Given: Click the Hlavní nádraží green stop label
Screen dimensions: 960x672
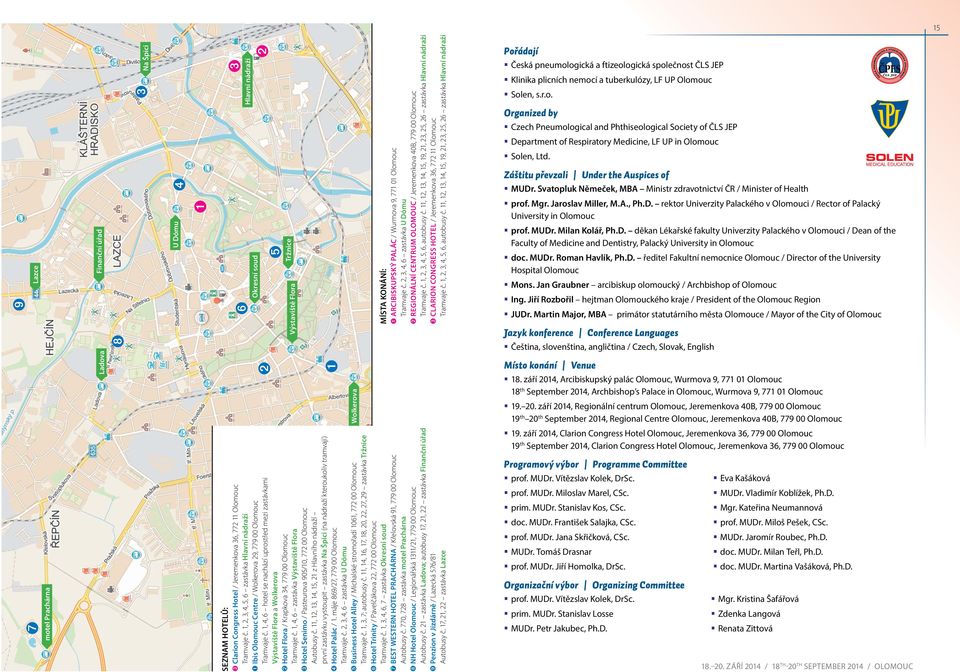Looking at the screenshot, I should pos(248,81).
